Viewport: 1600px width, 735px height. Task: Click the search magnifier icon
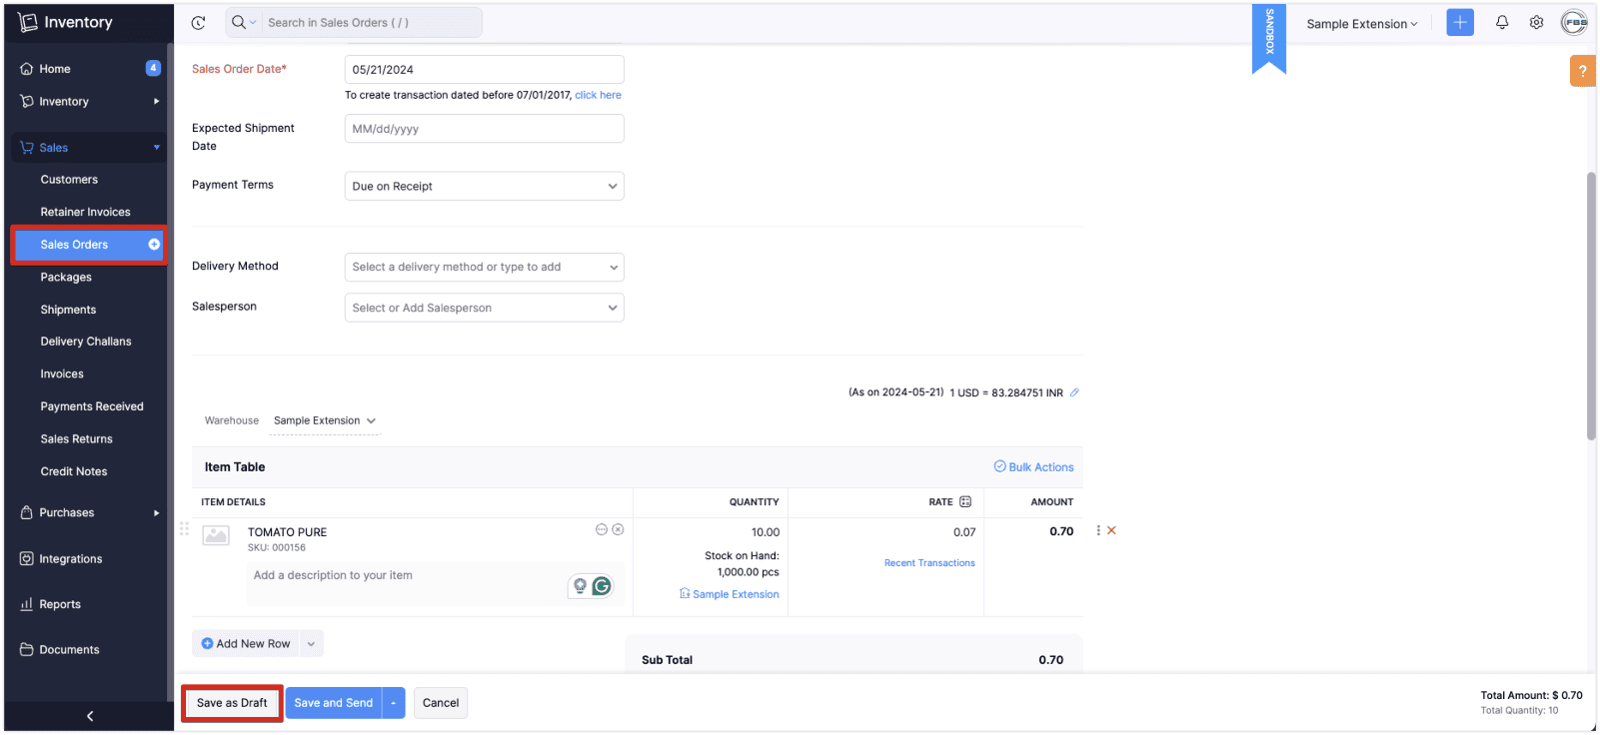pyautogui.click(x=238, y=22)
